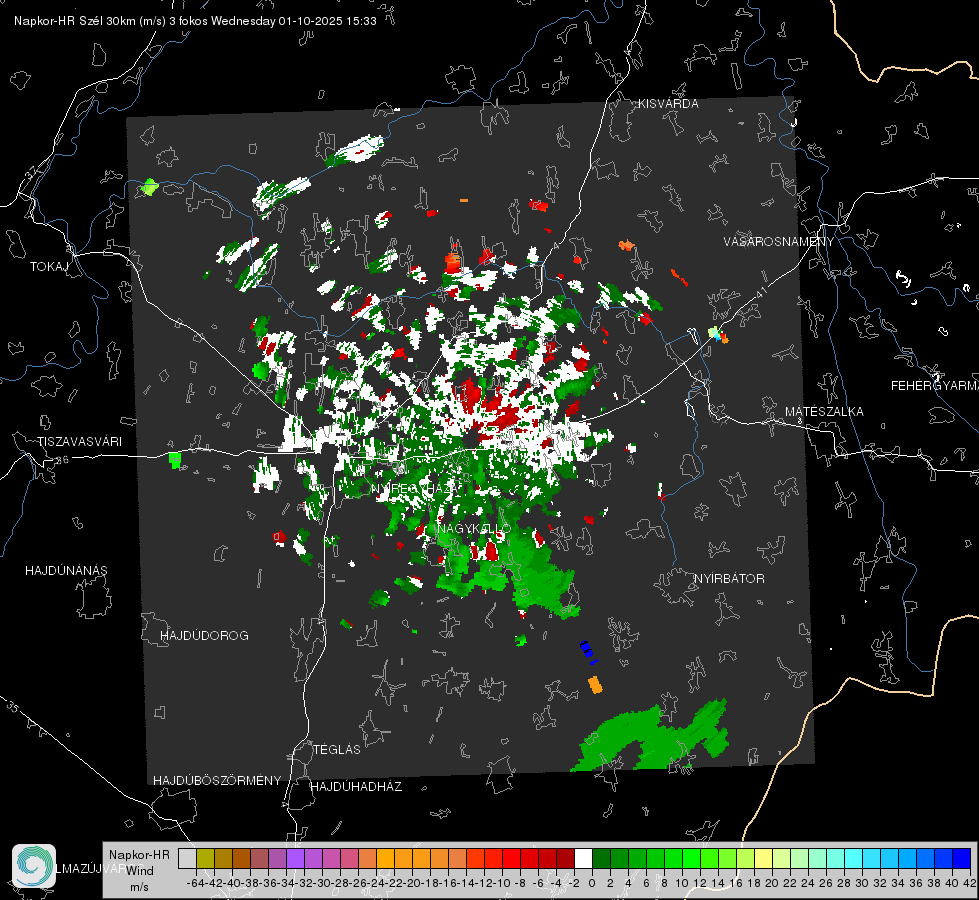Pick the red swatch between -10 and -8
The width and height of the screenshot is (979, 900).
511,858
